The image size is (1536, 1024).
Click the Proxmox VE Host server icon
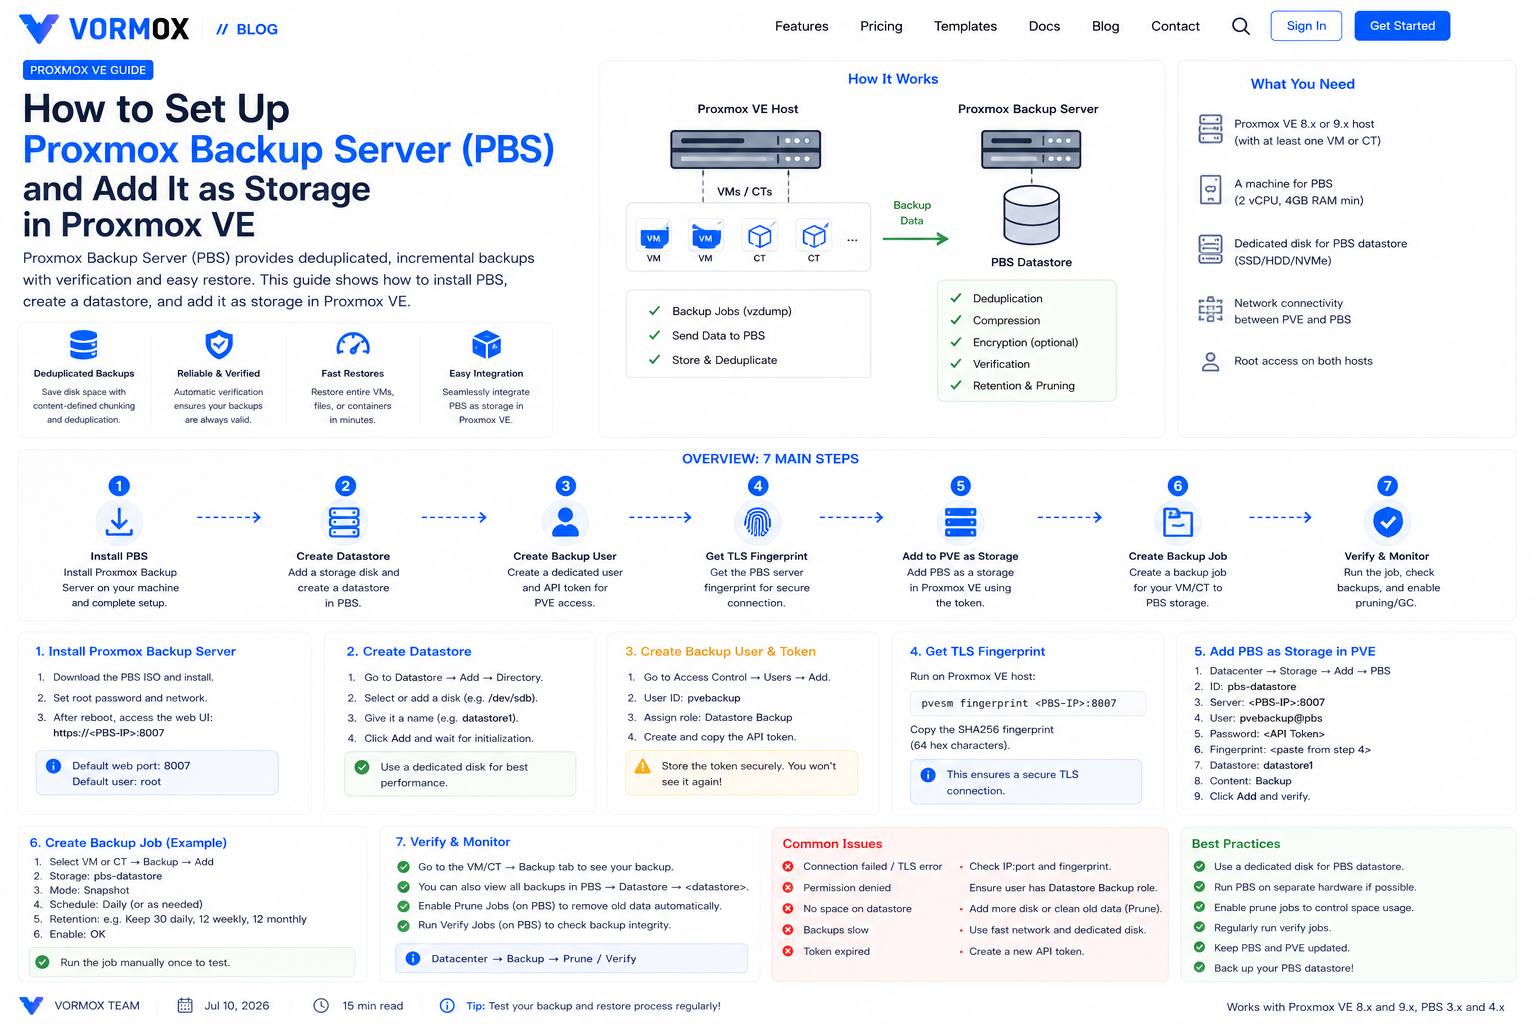pyautogui.click(x=746, y=149)
